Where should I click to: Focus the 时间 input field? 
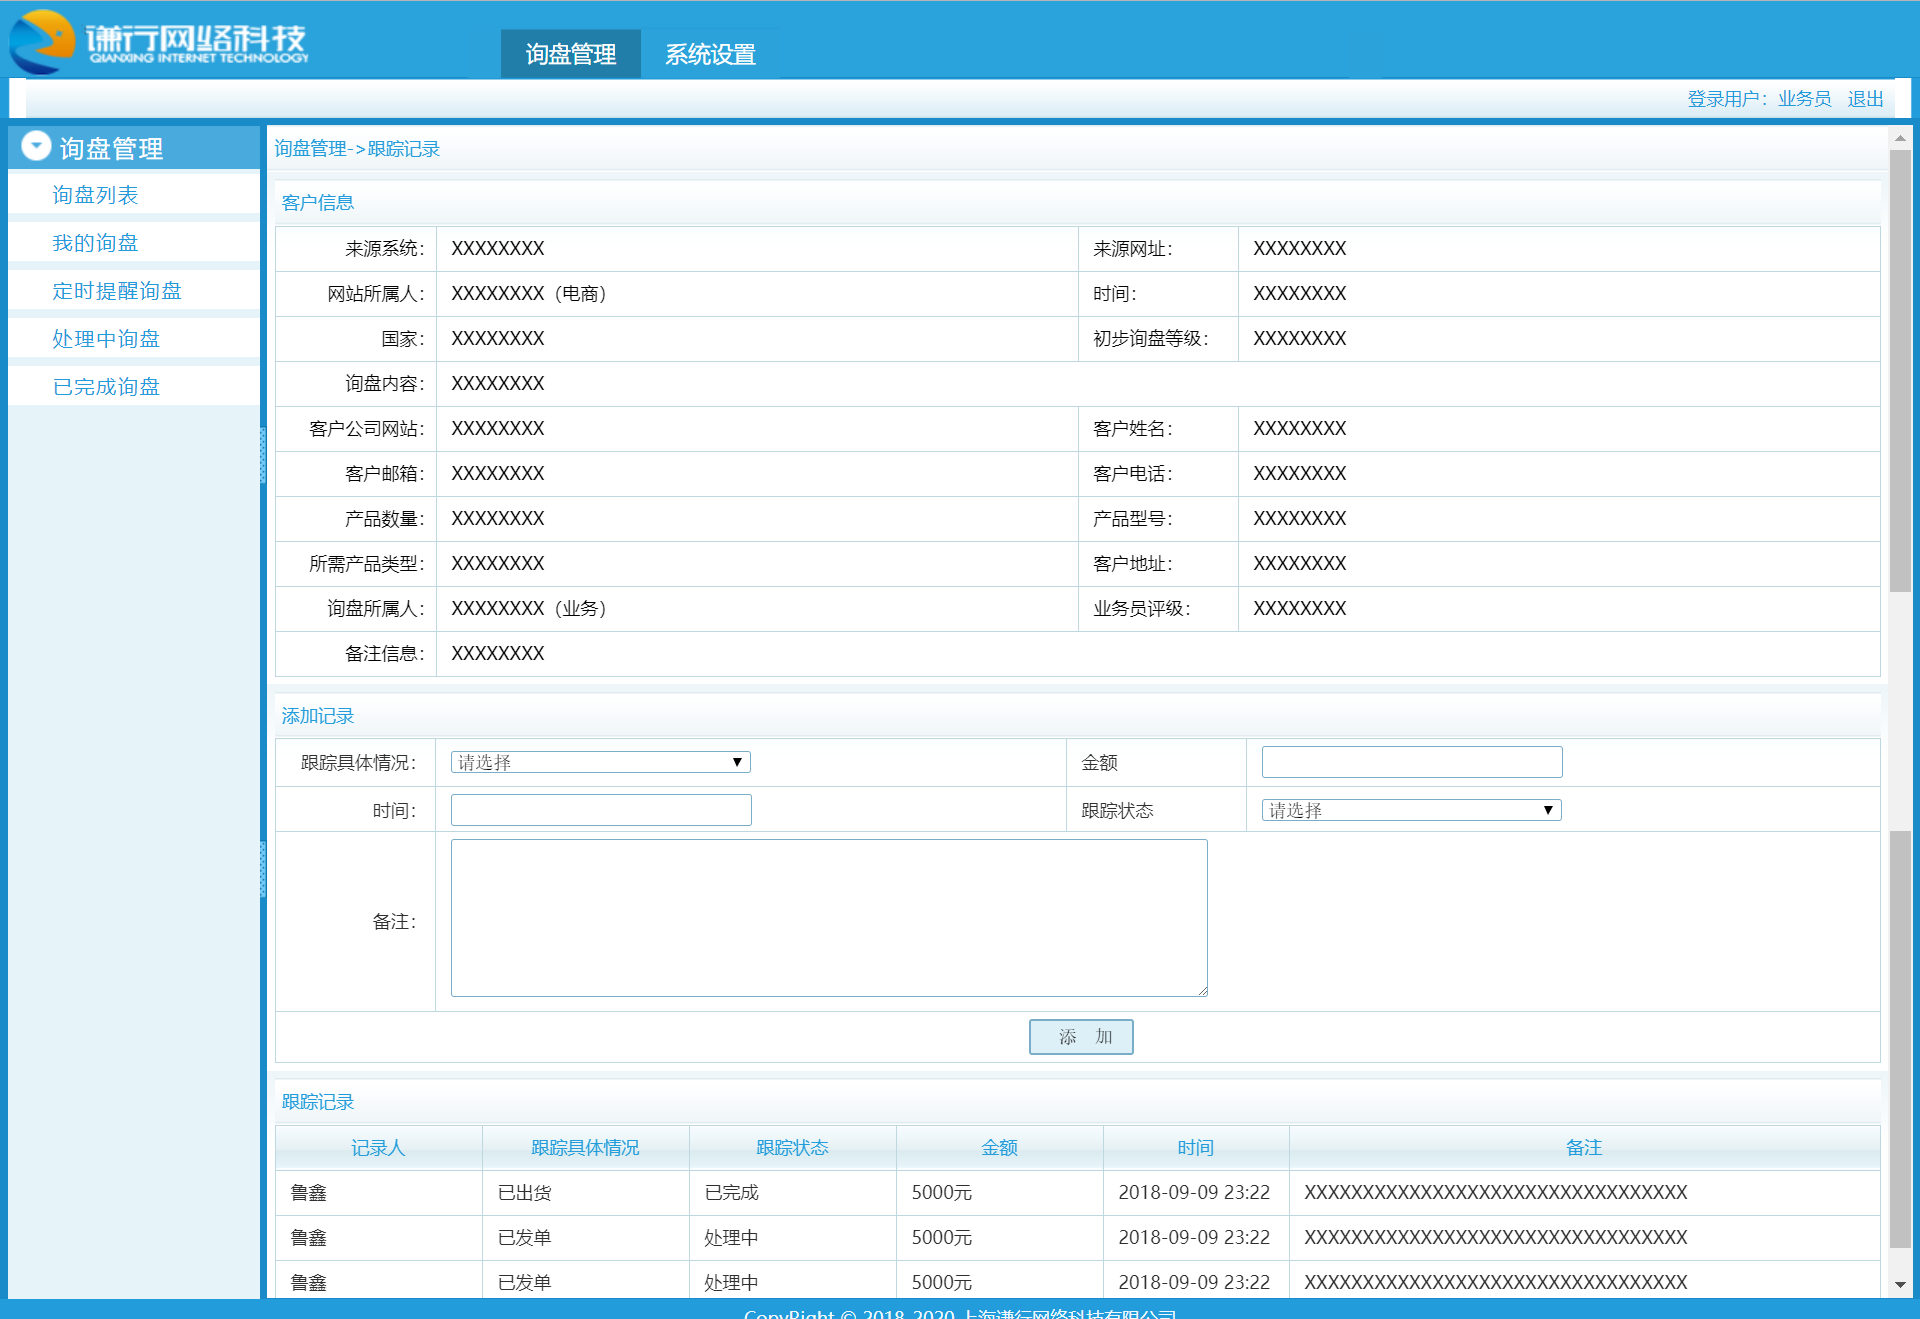(600, 810)
